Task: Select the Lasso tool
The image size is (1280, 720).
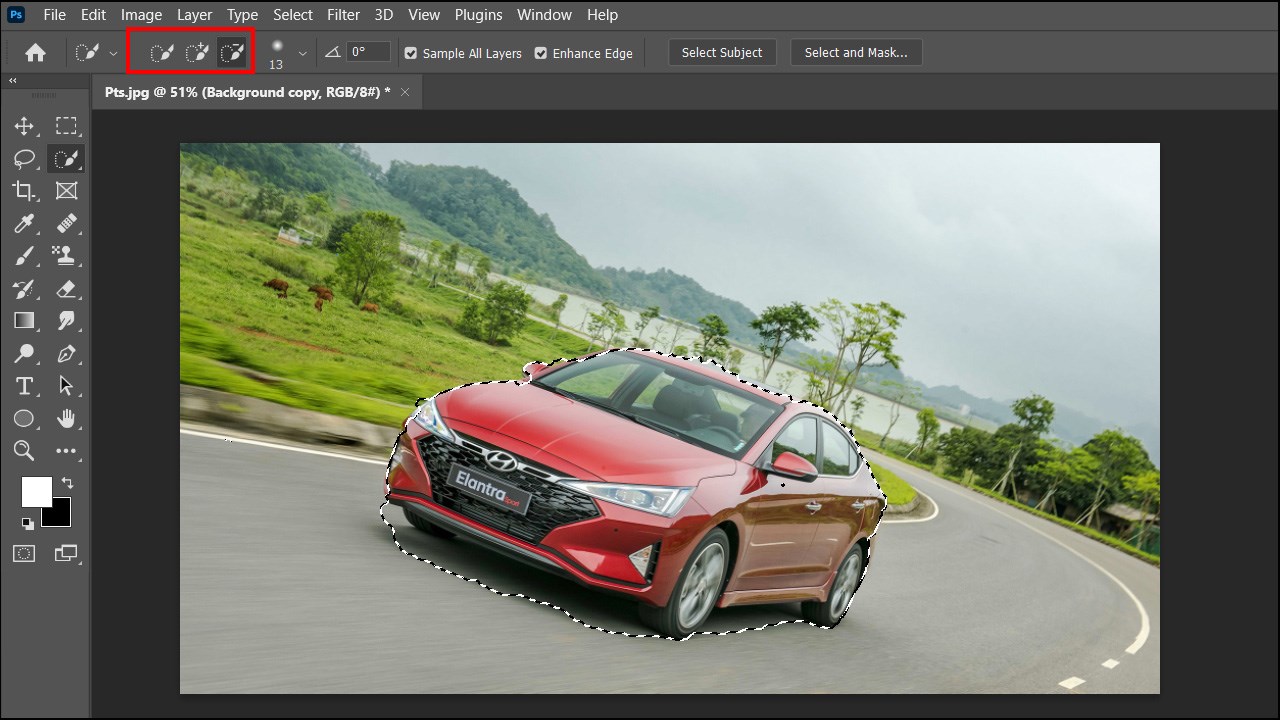Action: pyautogui.click(x=24, y=158)
